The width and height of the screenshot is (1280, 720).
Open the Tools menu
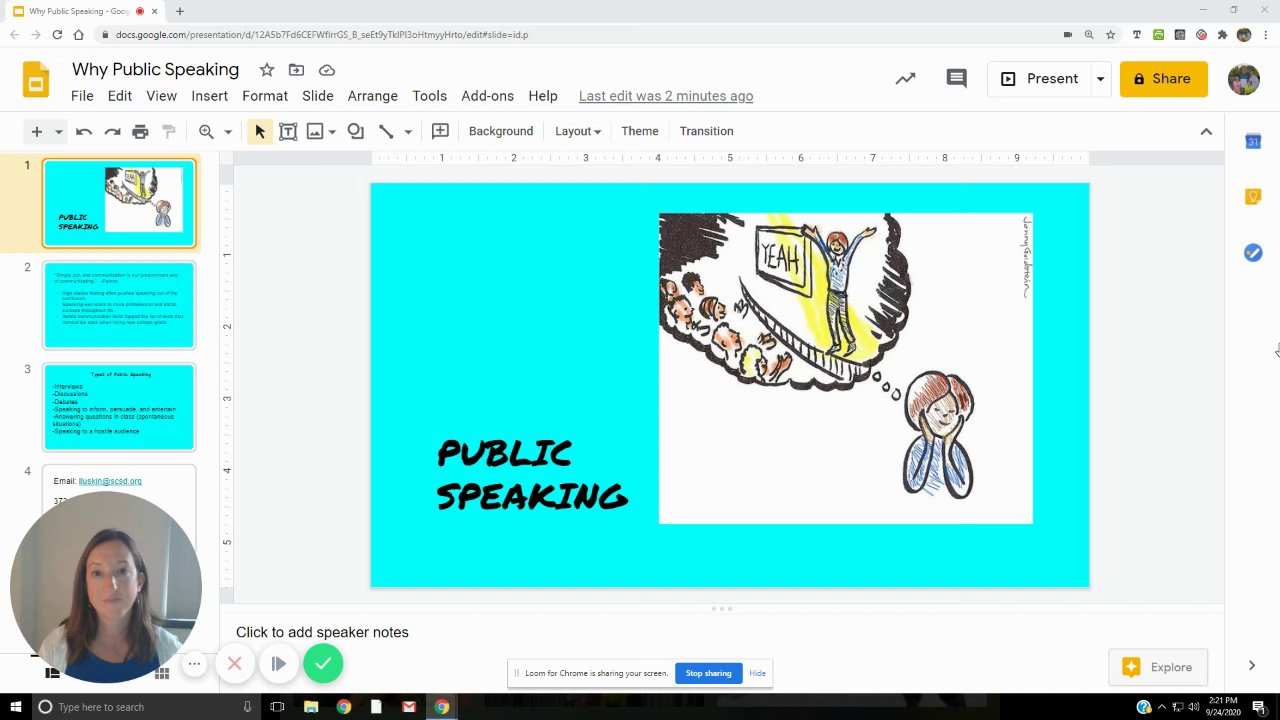tap(429, 96)
